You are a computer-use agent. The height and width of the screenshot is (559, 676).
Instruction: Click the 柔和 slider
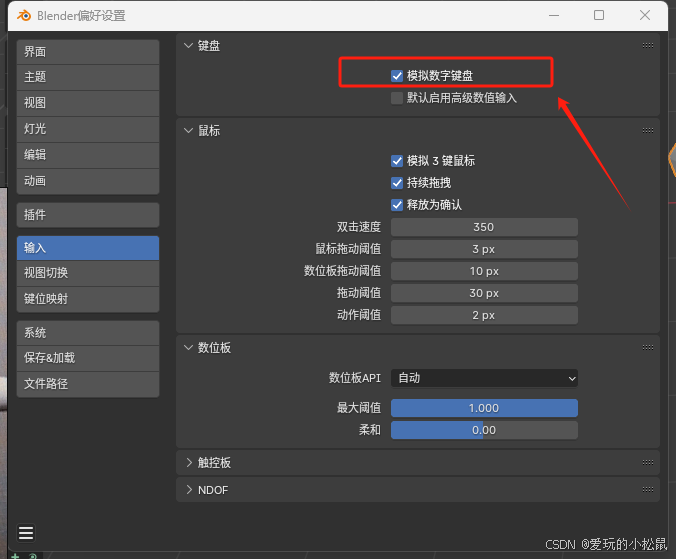point(484,430)
